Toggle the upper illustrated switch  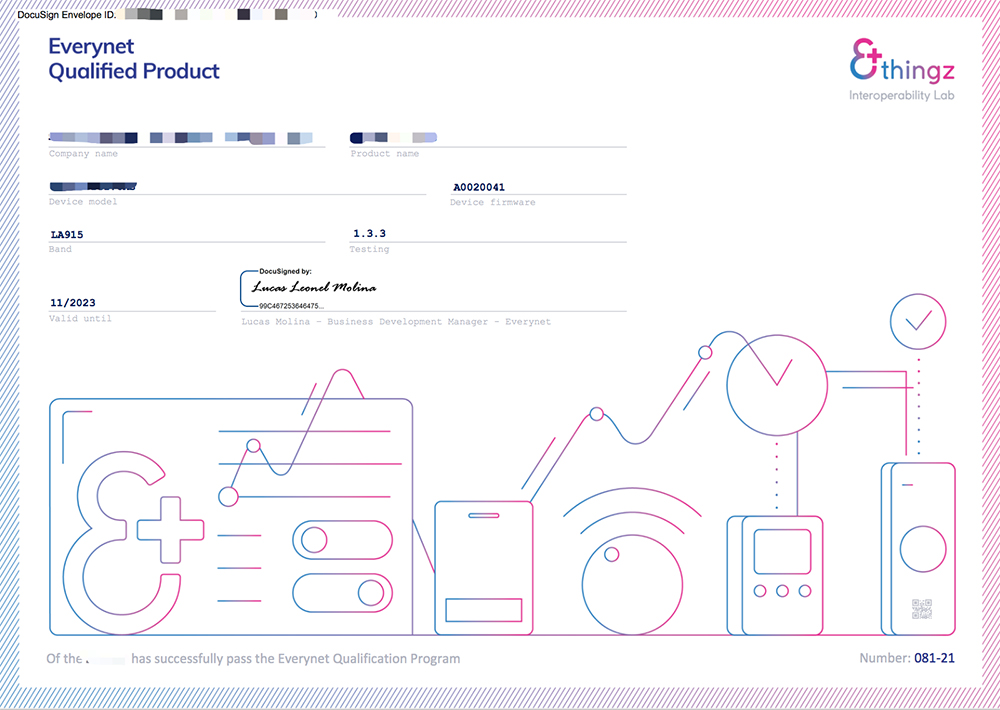pyautogui.click(x=342, y=540)
